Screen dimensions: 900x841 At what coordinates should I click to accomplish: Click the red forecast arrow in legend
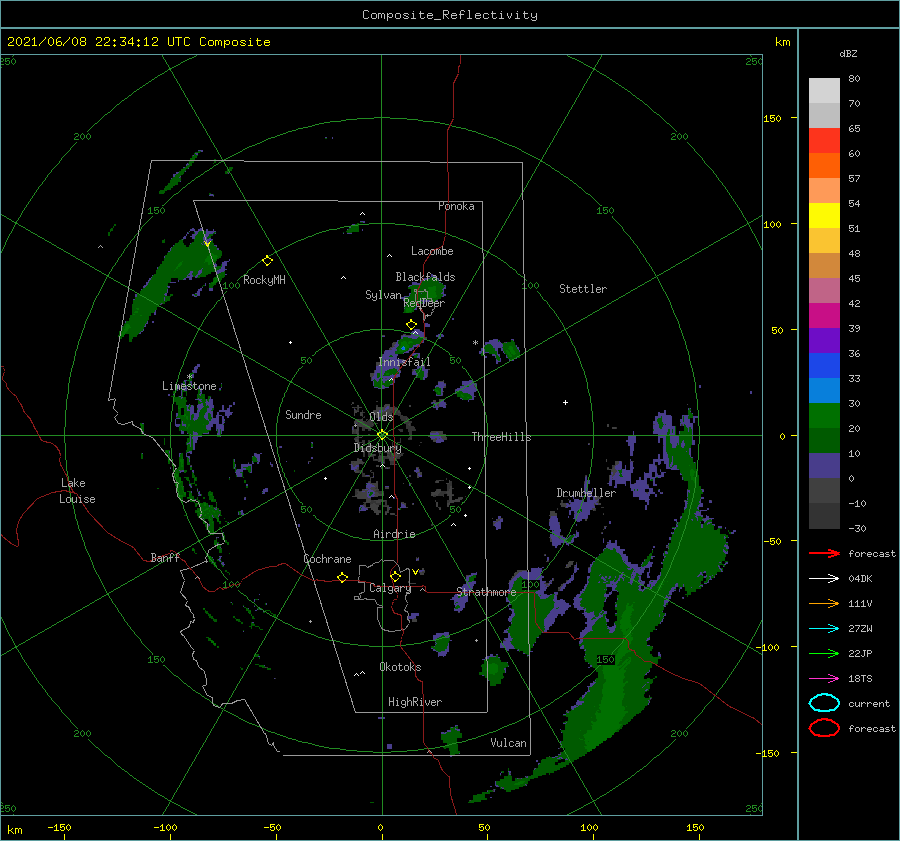pyautogui.click(x=824, y=553)
